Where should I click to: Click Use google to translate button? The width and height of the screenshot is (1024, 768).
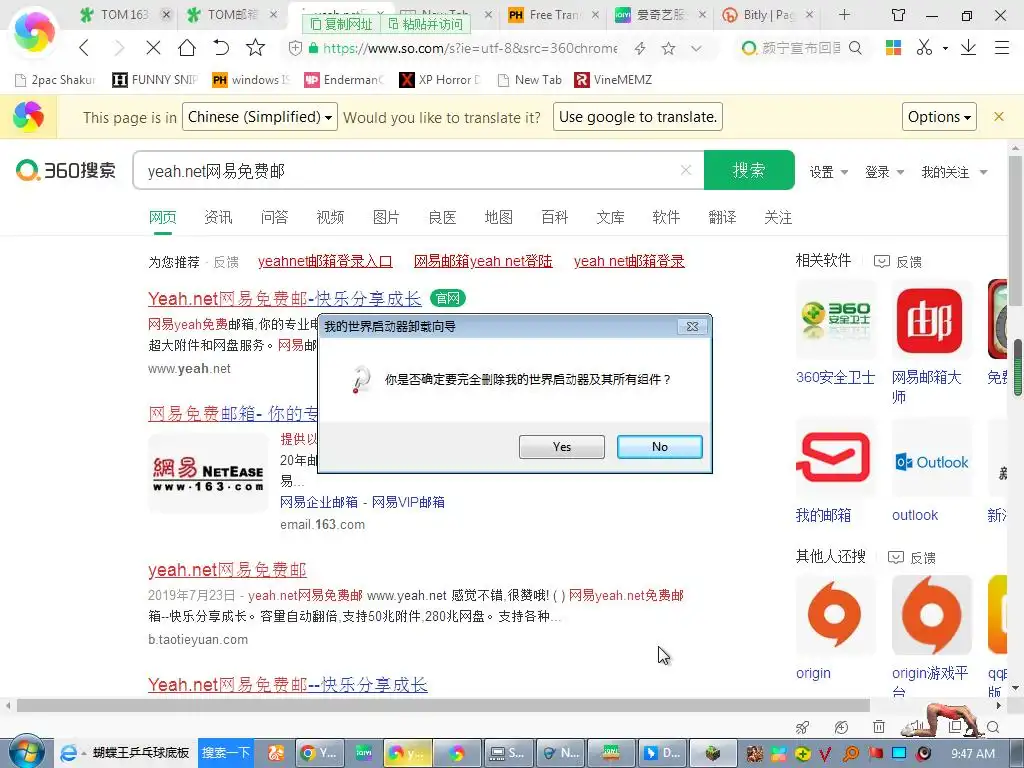637,117
